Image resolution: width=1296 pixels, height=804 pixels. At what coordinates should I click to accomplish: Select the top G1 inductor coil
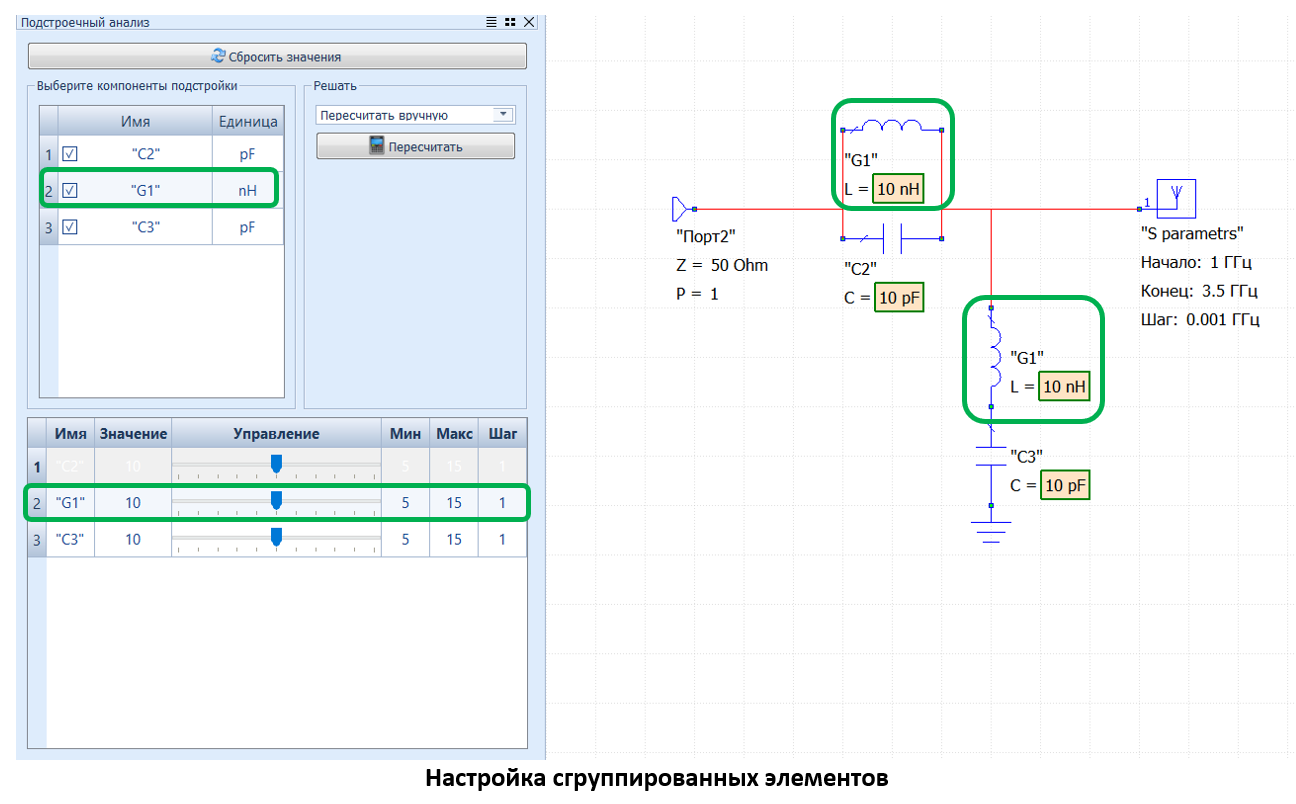[892, 127]
